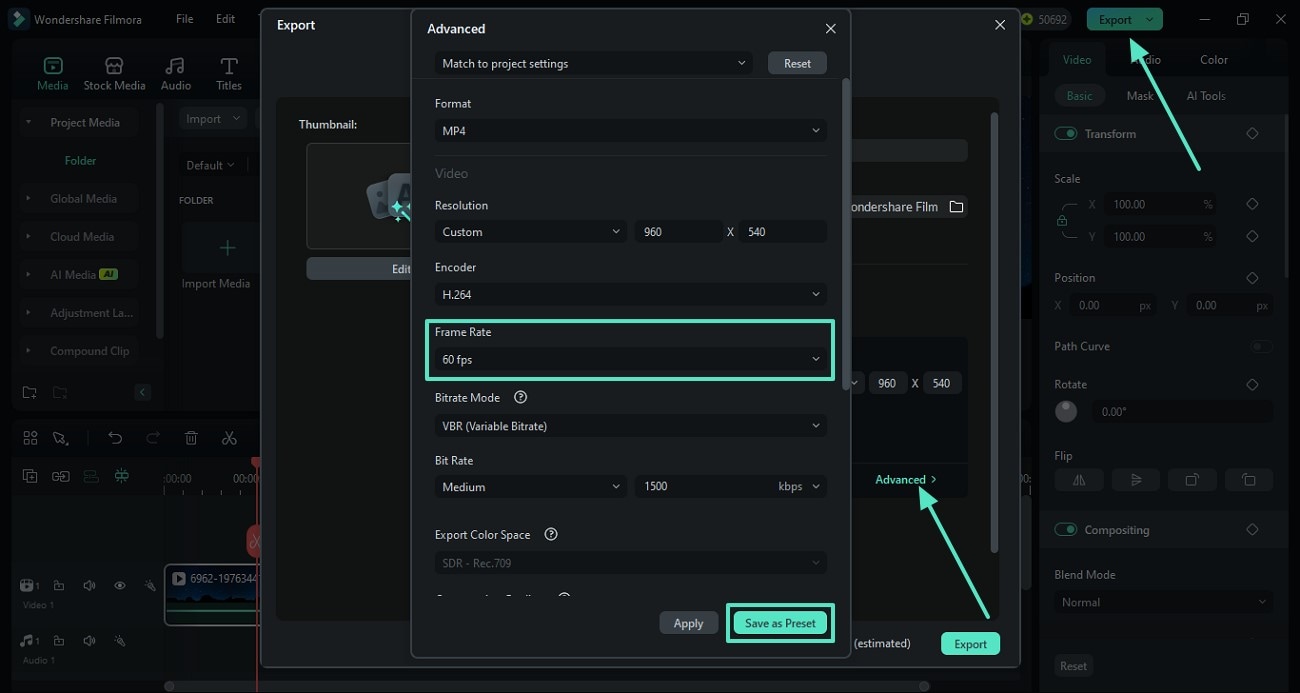
Task: Click the link clips icon
Action: coord(61,476)
